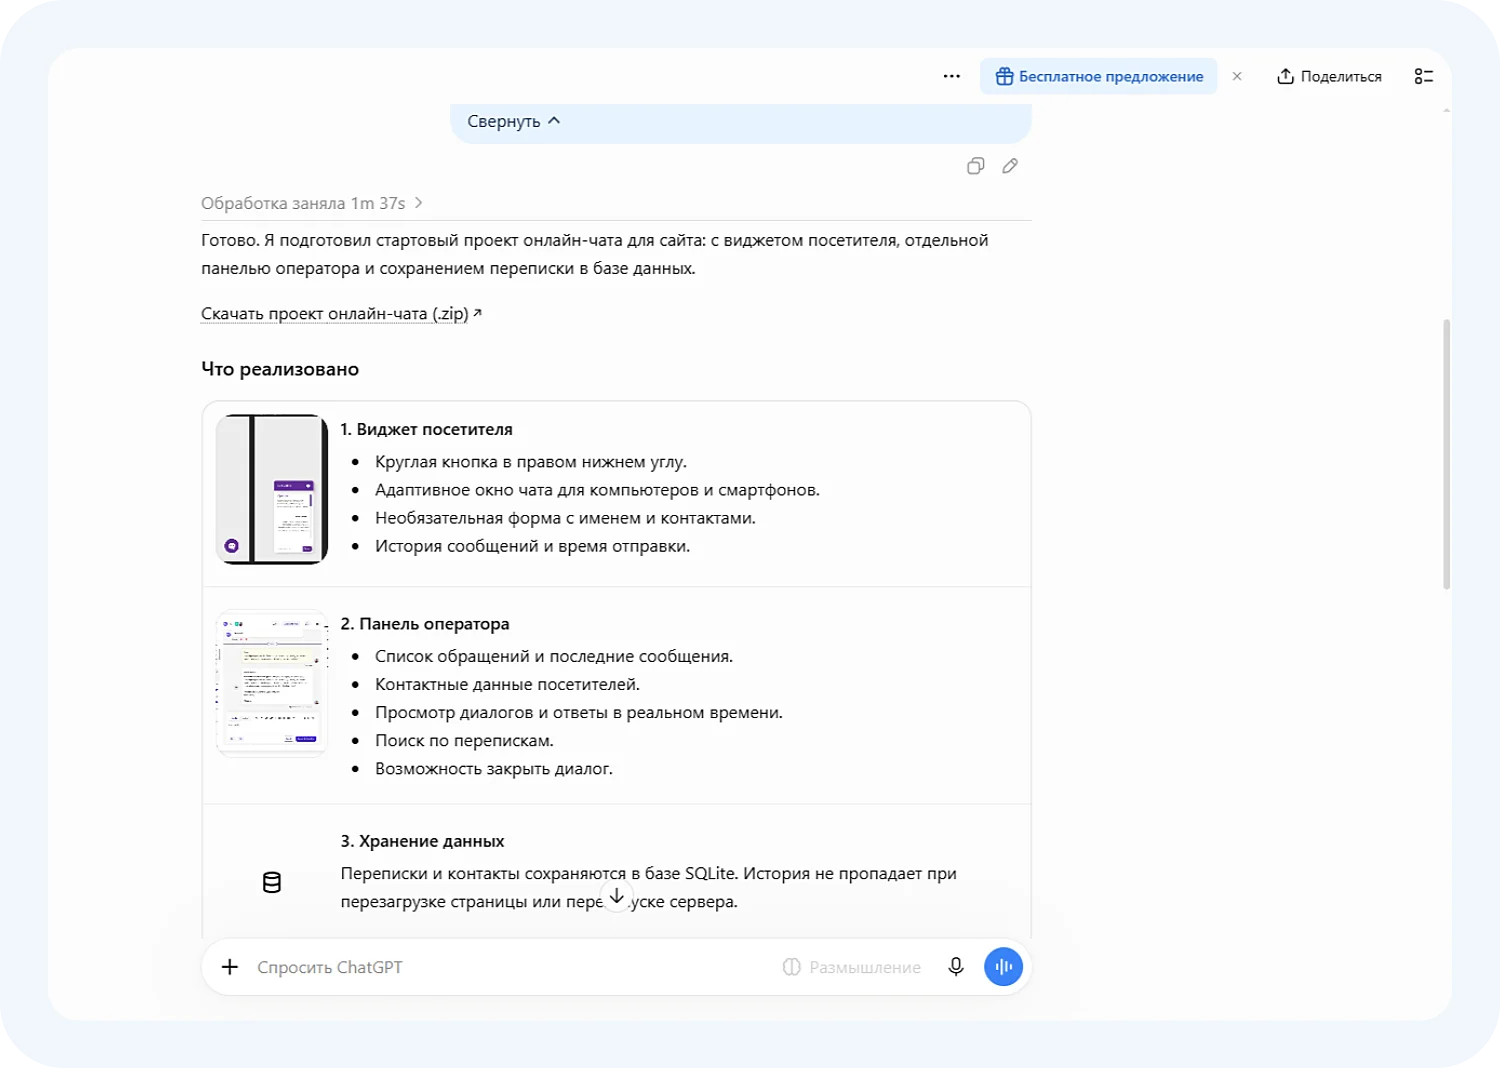The width and height of the screenshot is (1500, 1068).
Task: Open the visitor widget preview thumbnail
Action: [272, 489]
